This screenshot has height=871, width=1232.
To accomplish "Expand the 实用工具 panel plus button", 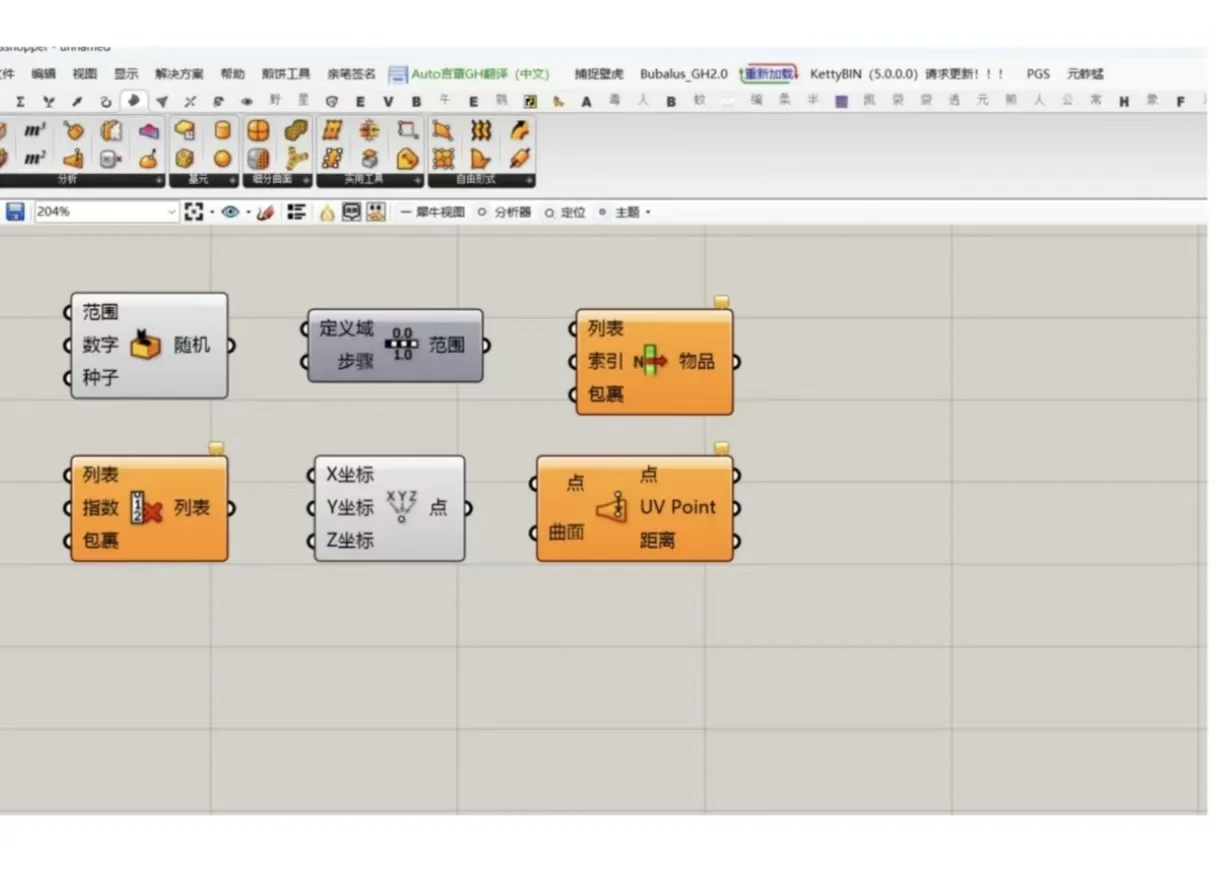I will [x=418, y=181].
